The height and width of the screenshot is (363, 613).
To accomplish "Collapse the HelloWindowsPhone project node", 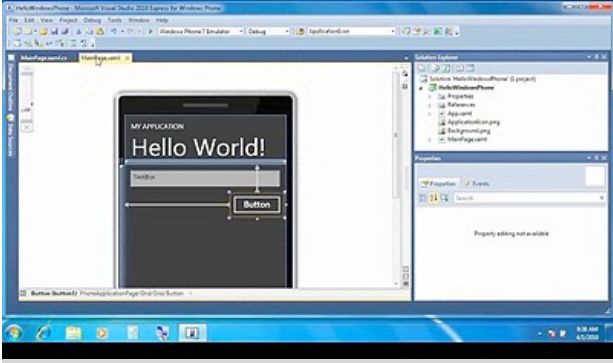I will click(421, 88).
